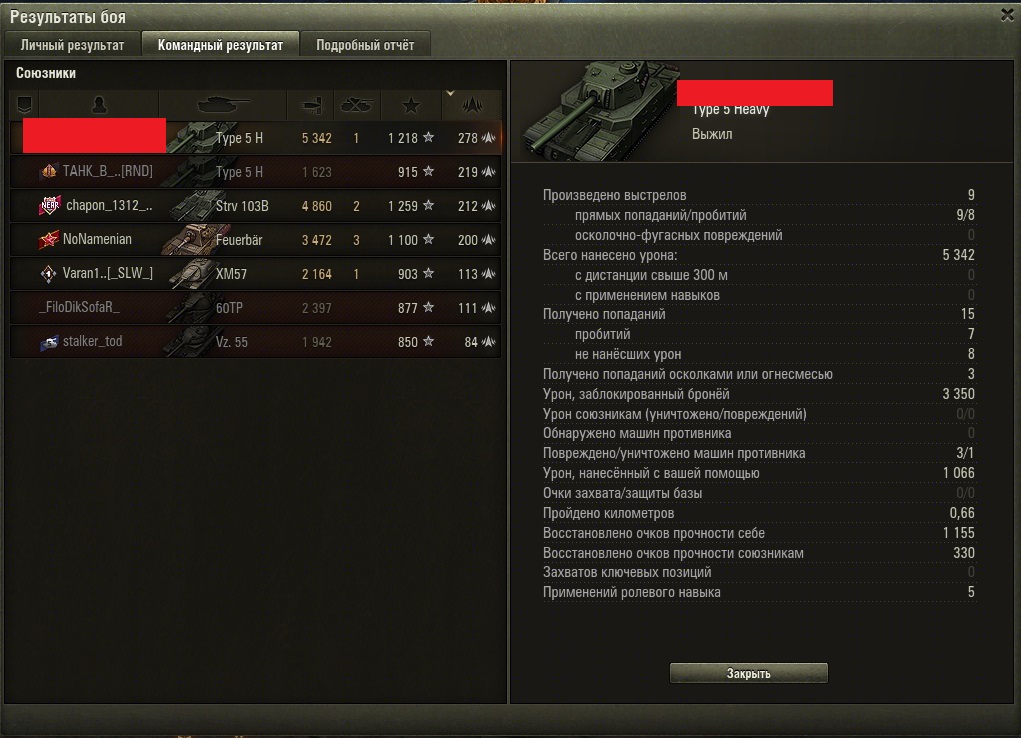This screenshot has height=738, width=1021.
Task: Switch to Подробный отчёт tab
Action: pyautogui.click(x=365, y=45)
